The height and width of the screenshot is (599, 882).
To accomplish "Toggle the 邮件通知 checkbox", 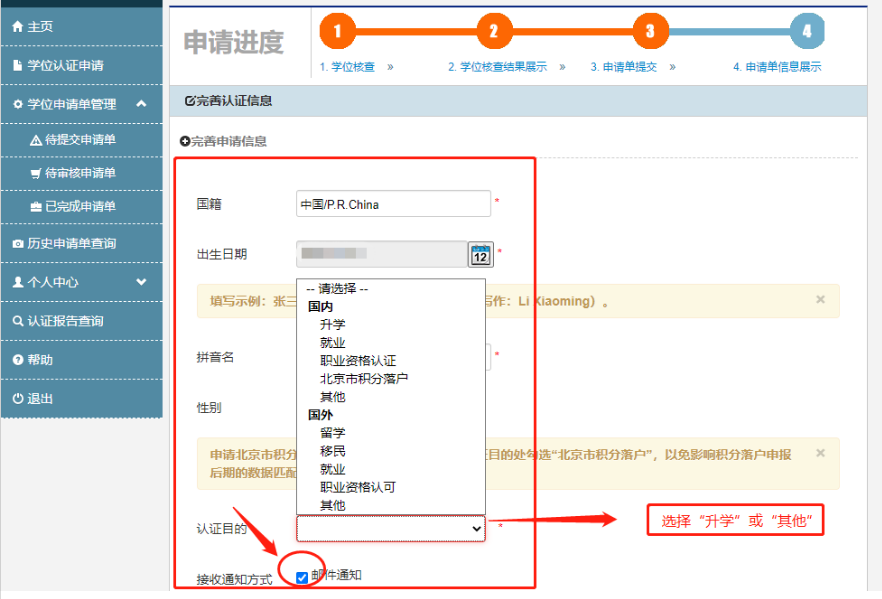I will coord(302,577).
